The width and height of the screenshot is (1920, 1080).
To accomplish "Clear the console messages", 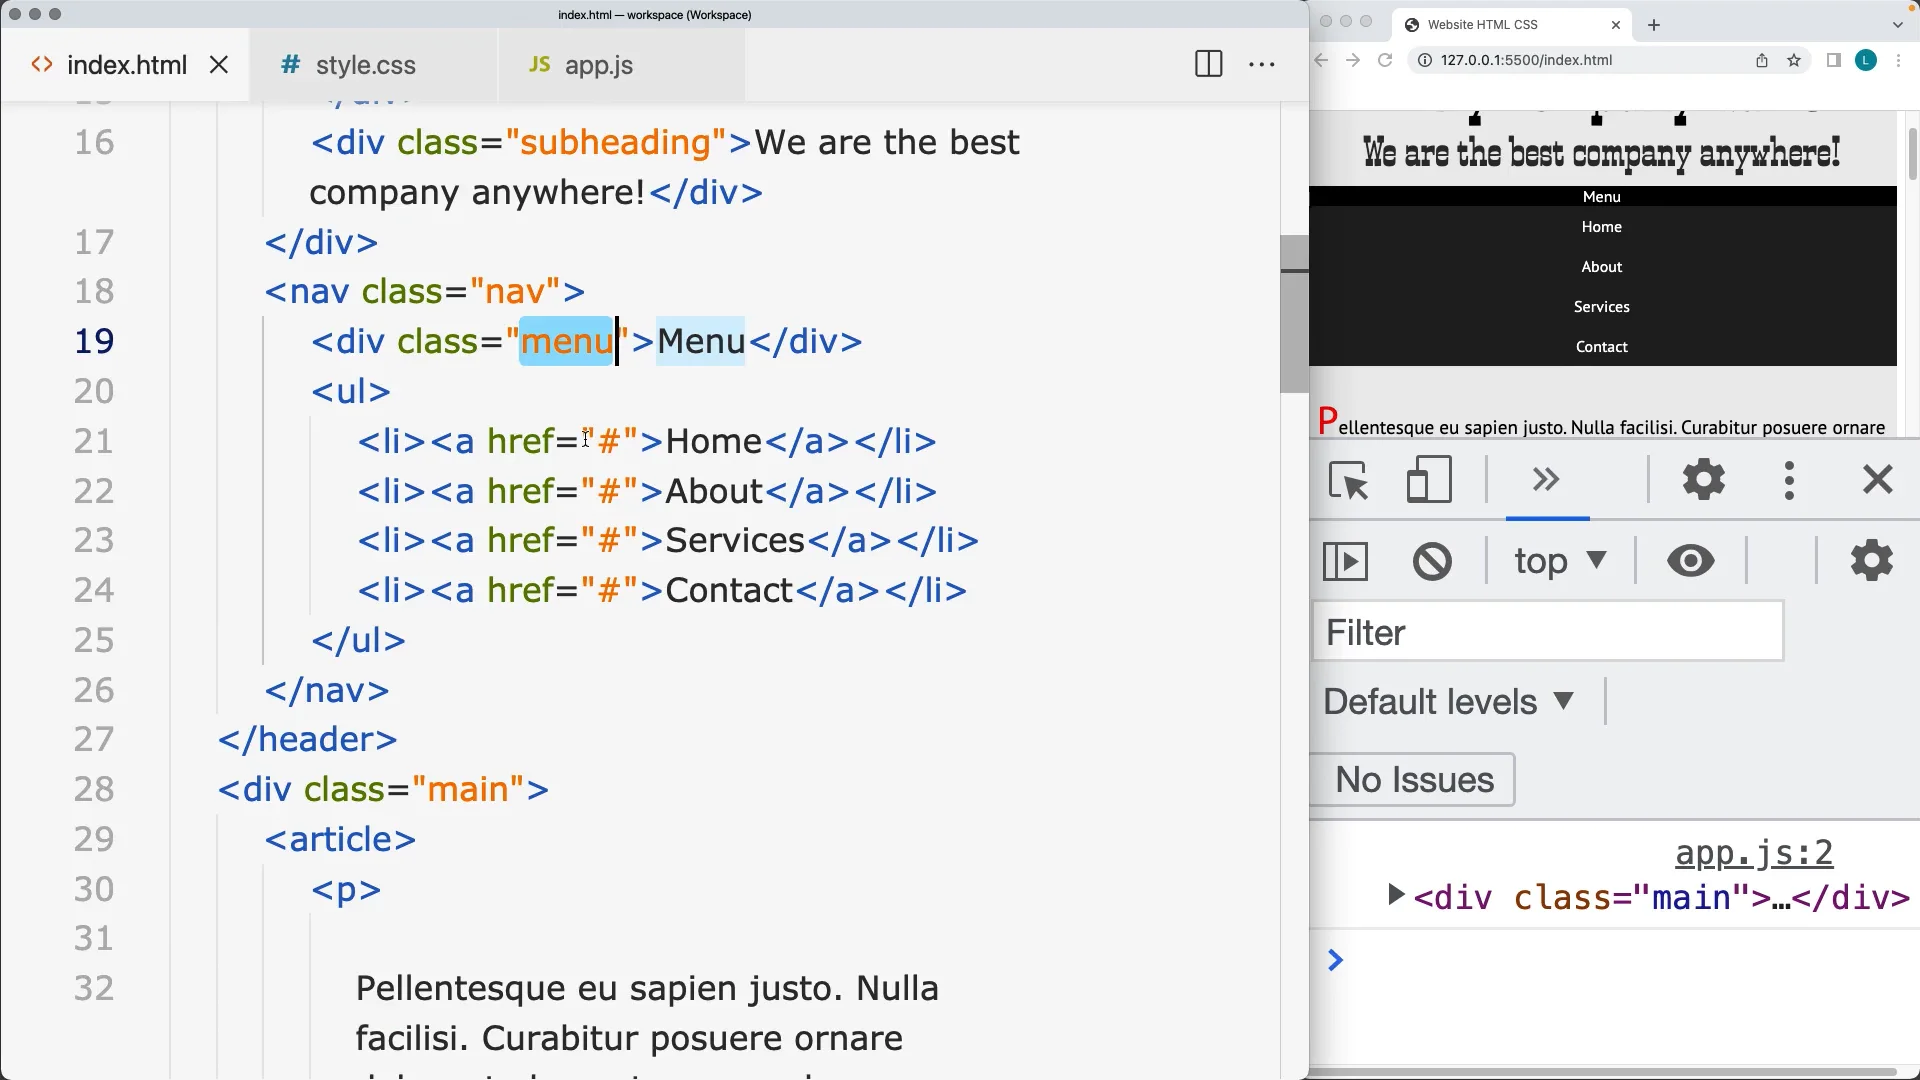I will (1432, 560).
